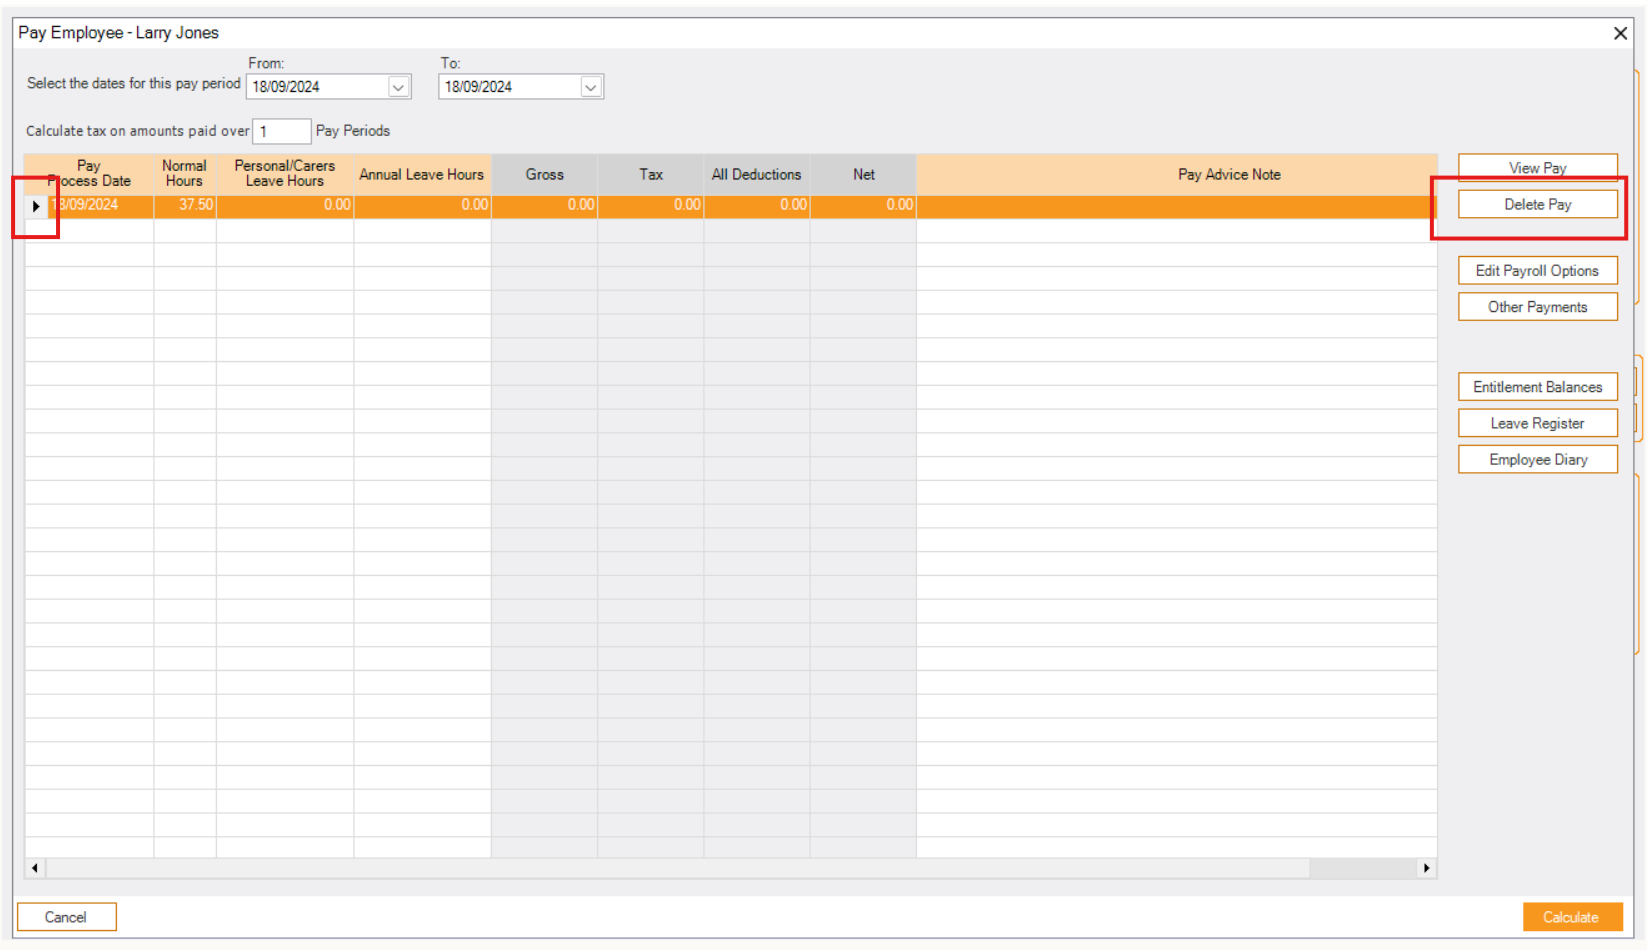Click the Net column header
This screenshot has width=1648, height=950.
tap(863, 174)
